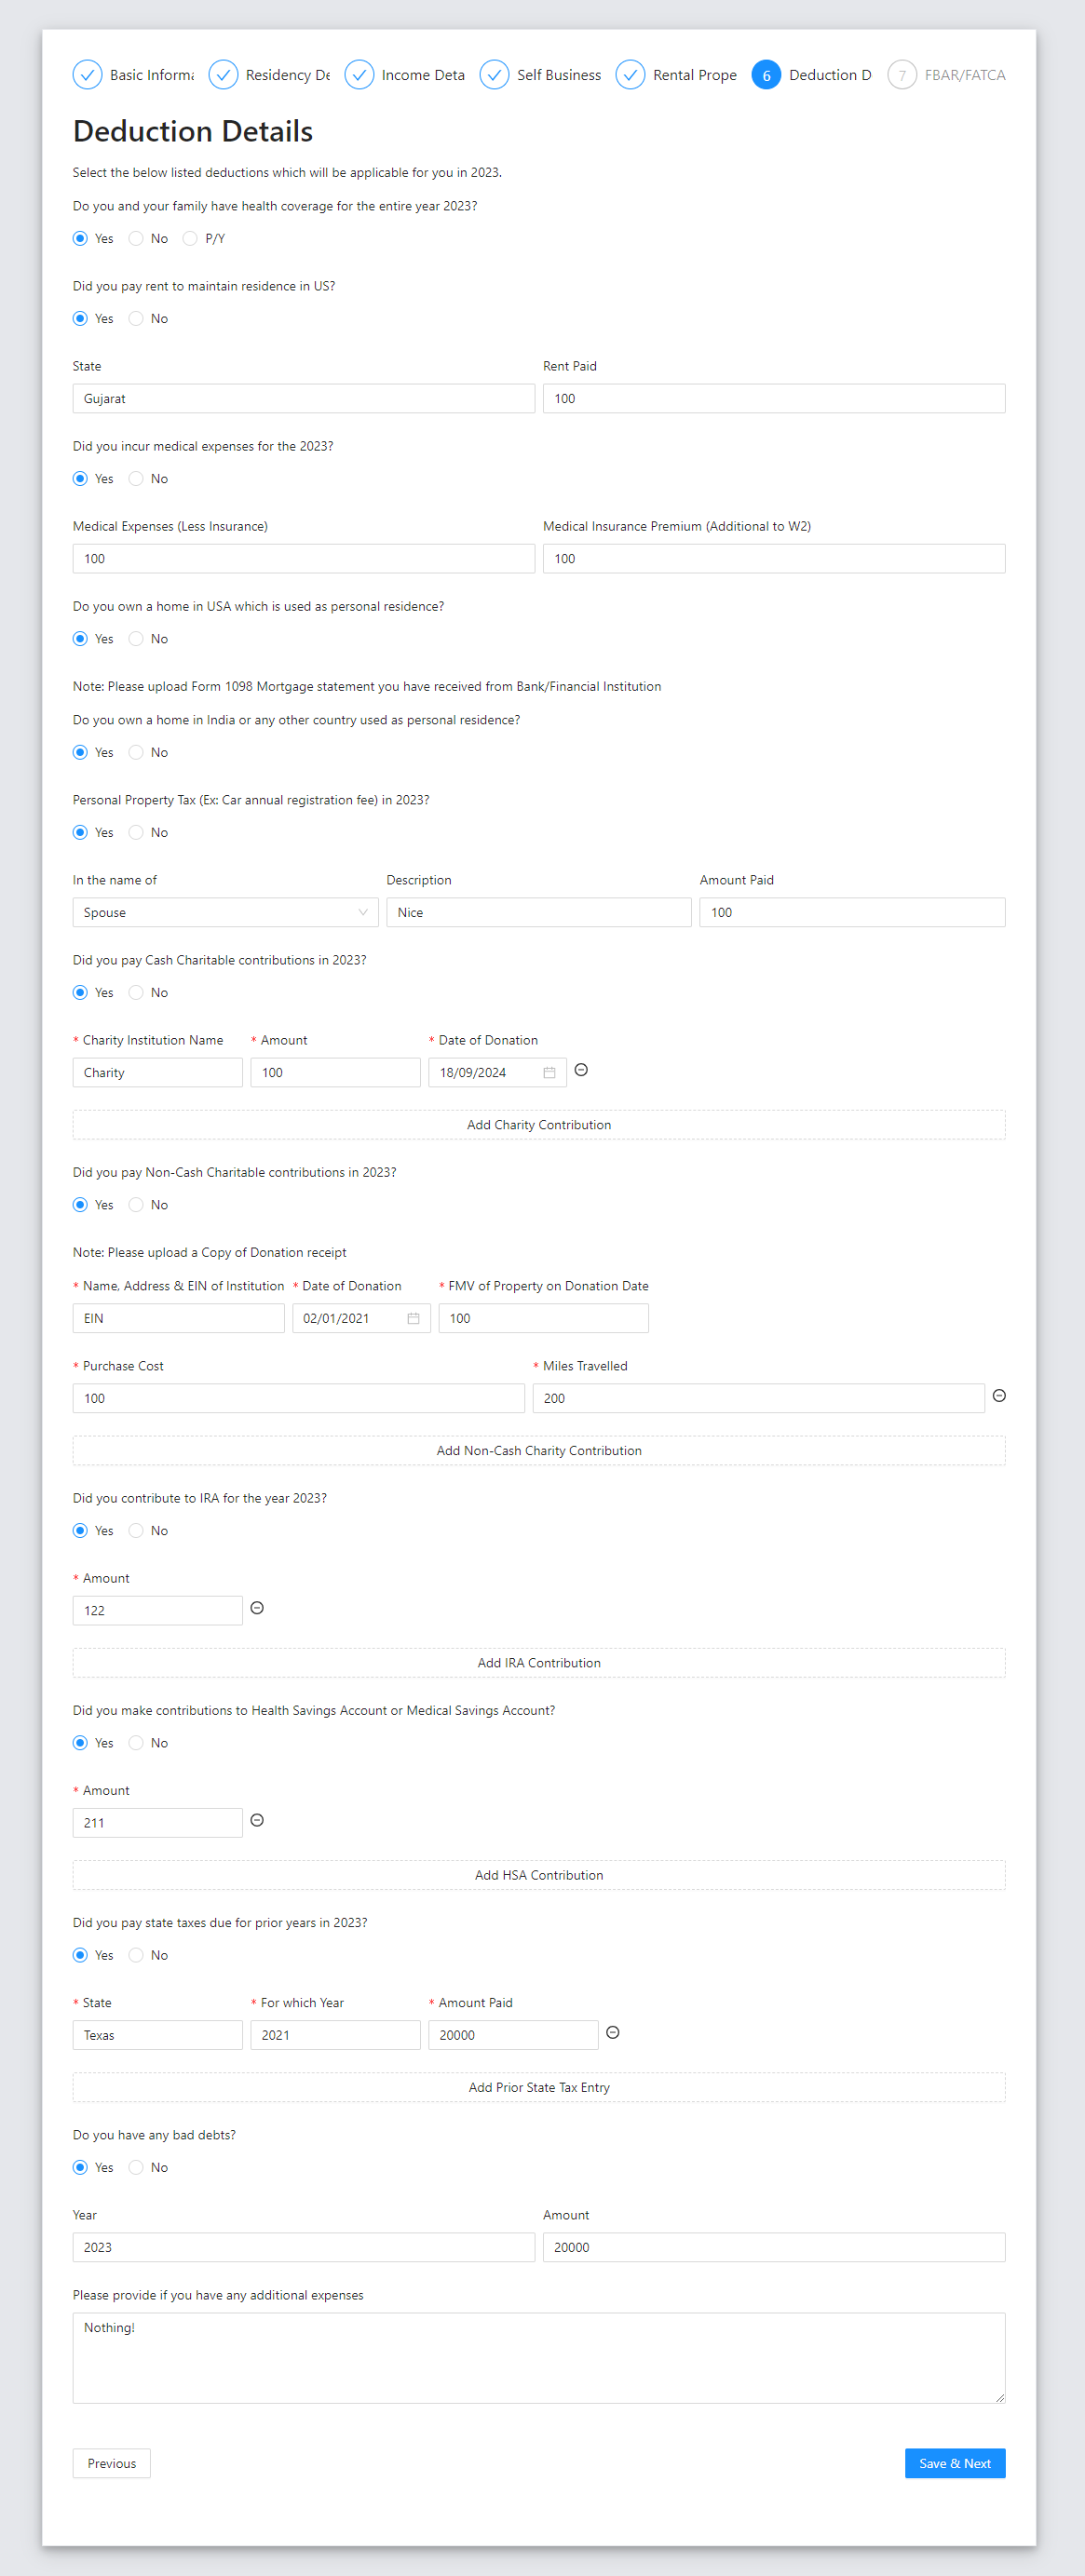Select P/Y for health coverage question
The height and width of the screenshot is (2576, 1085).
190,238
